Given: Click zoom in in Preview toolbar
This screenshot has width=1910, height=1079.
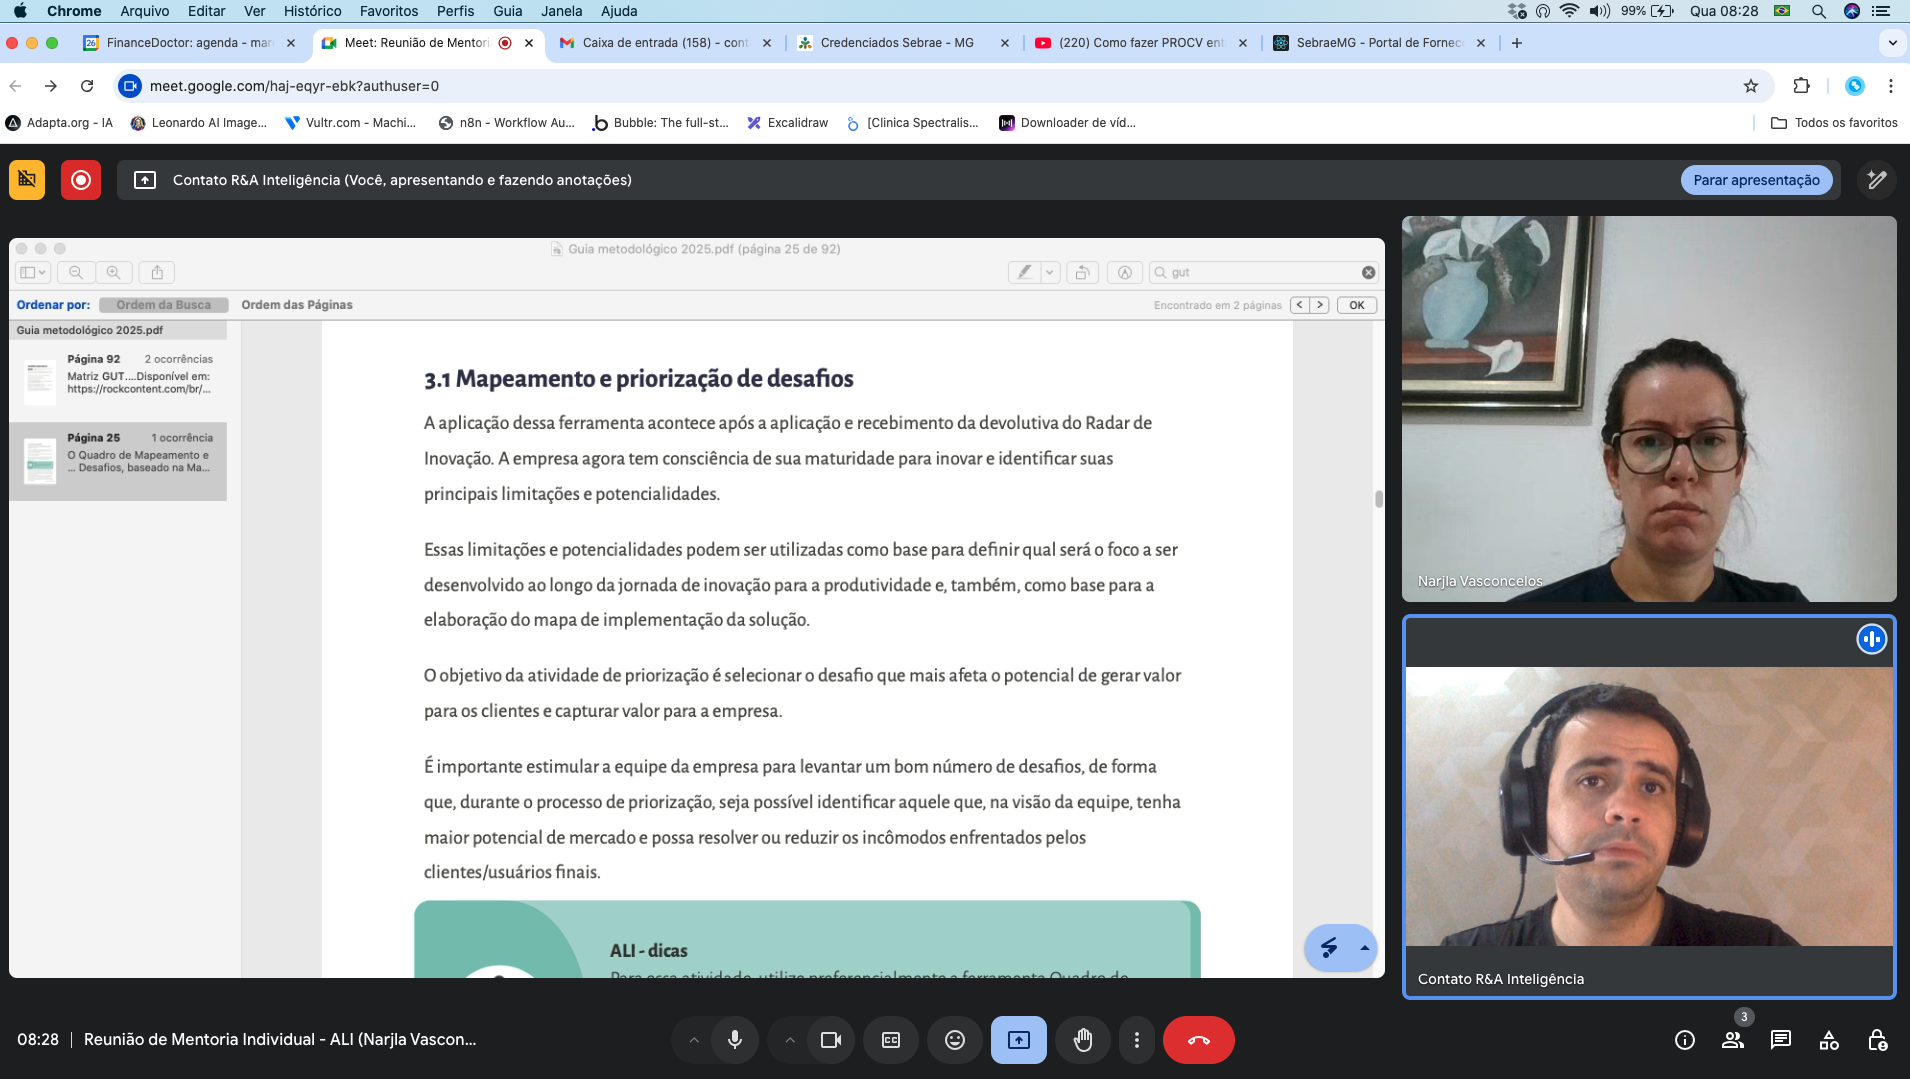Looking at the screenshot, I should tap(114, 272).
